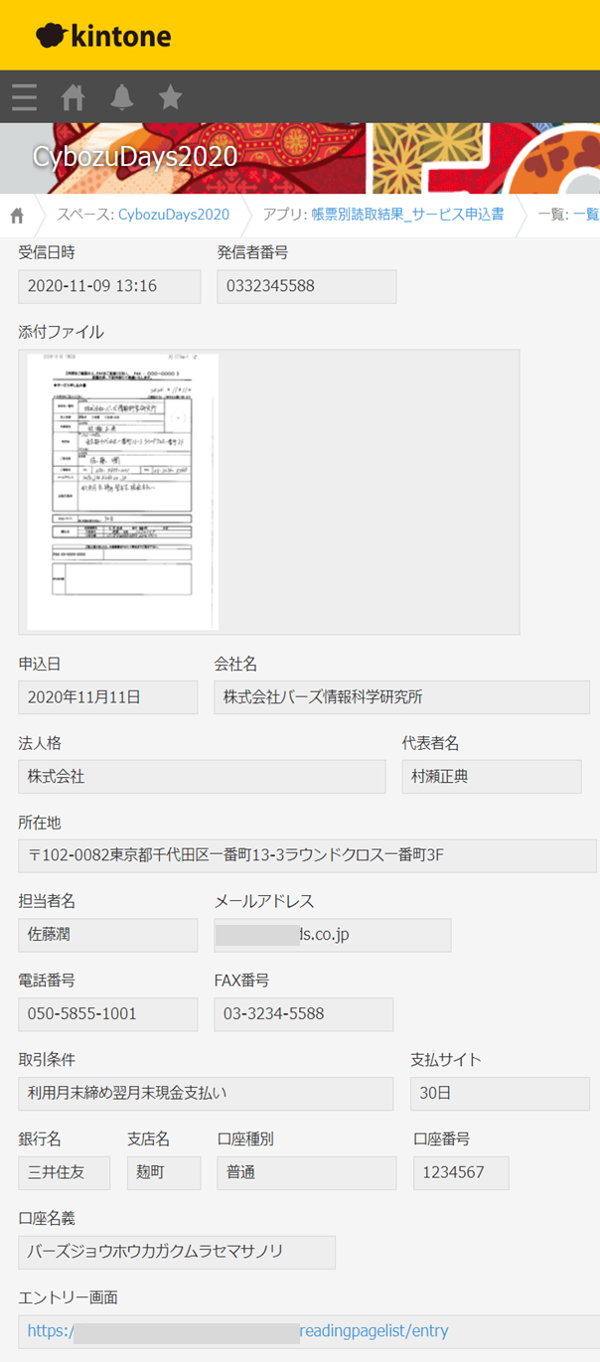Select 口座番号 value 1234567
Screen dimensions: 600x1362
click(461, 1173)
